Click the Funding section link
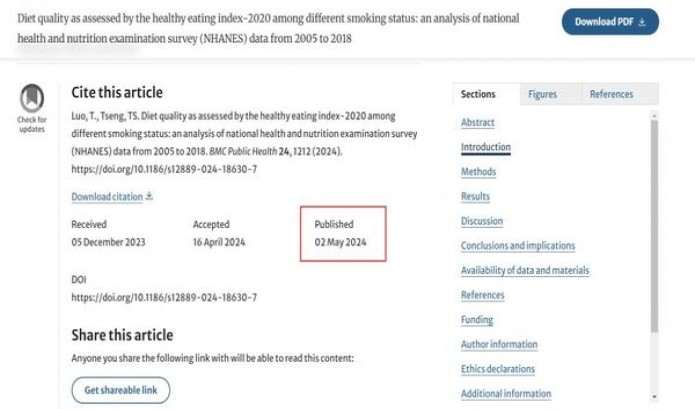This screenshot has height=409, width=695. tap(477, 320)
